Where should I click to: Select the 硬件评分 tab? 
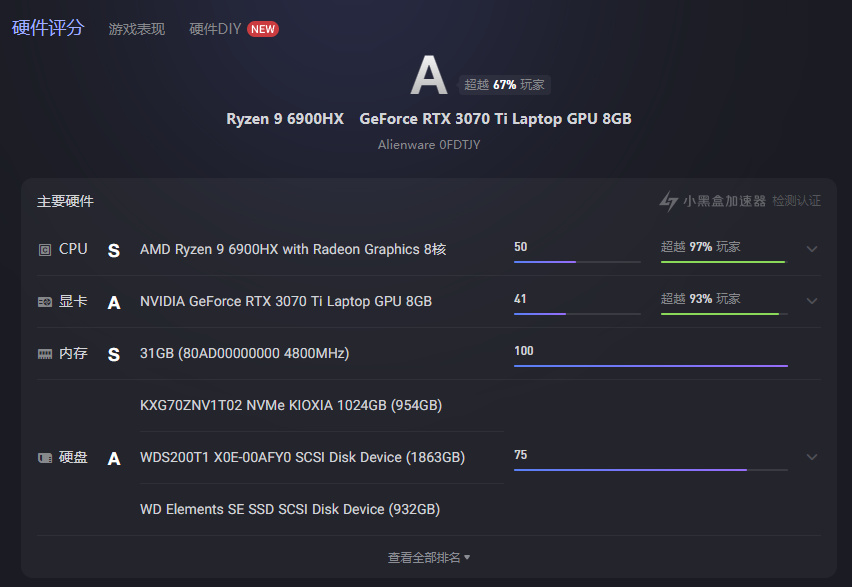click(x=48, y=28)
